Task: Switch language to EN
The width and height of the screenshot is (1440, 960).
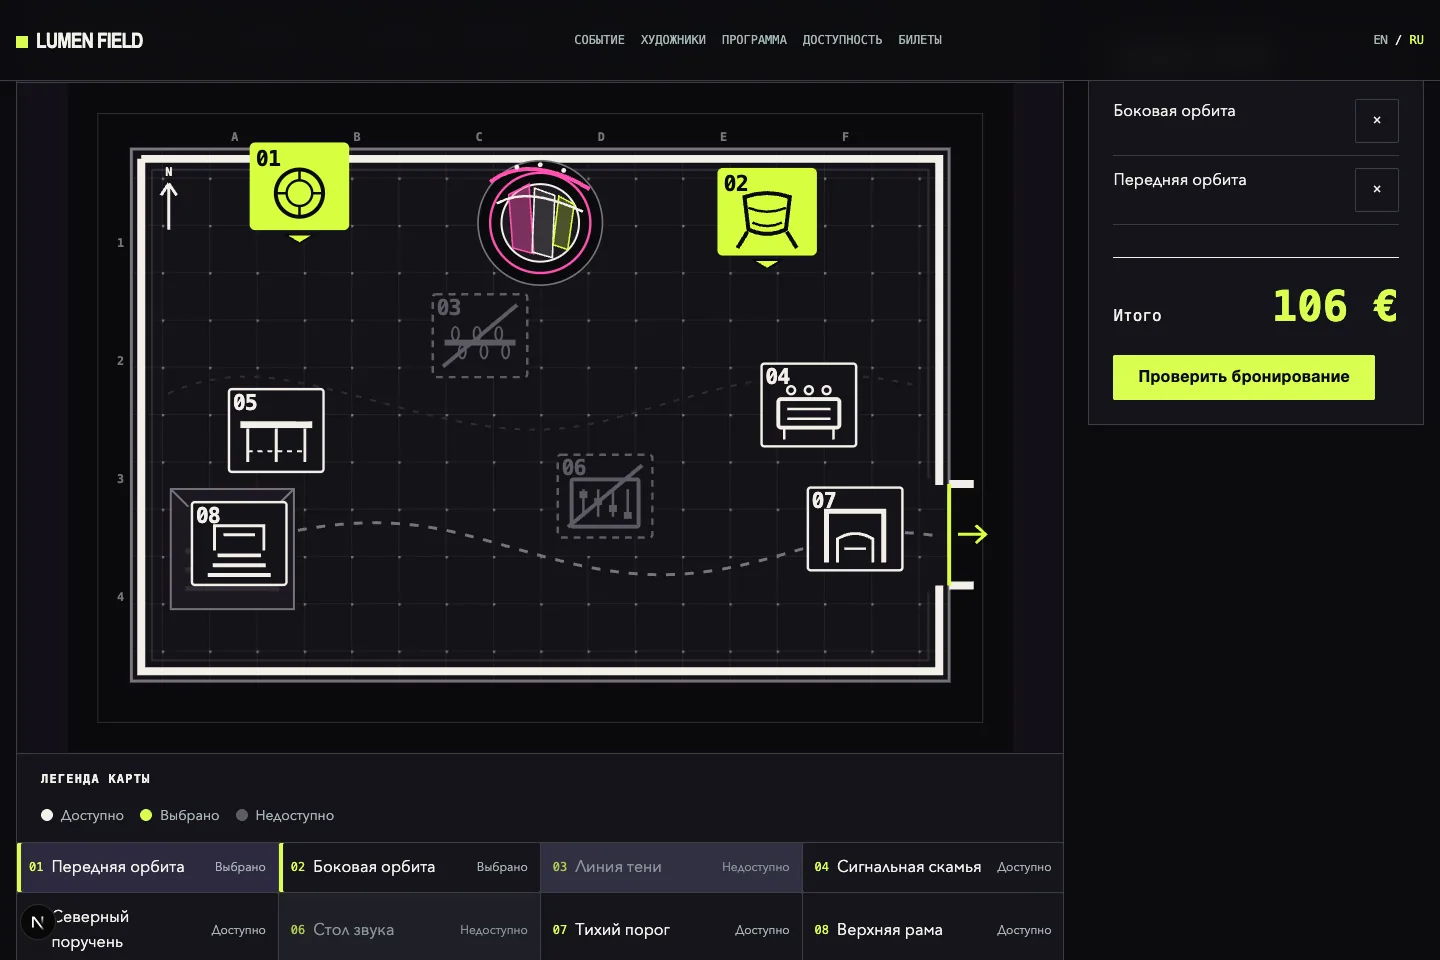Action: click(x=1380, y=40)
